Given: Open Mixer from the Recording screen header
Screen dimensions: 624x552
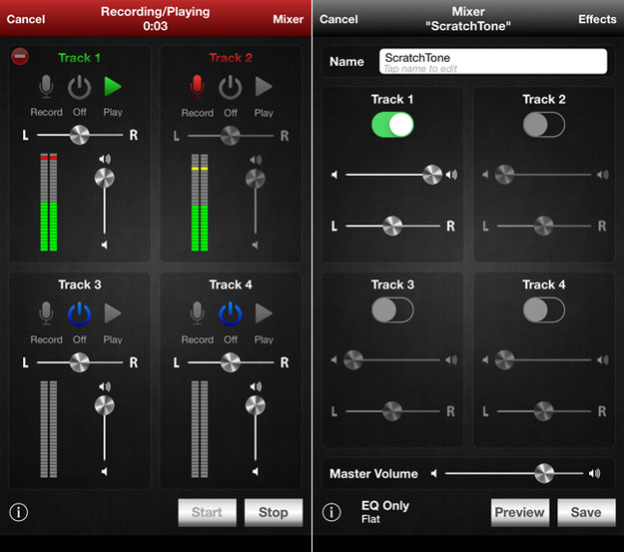Looking at the screenshot, I should [x=288, y=19].
